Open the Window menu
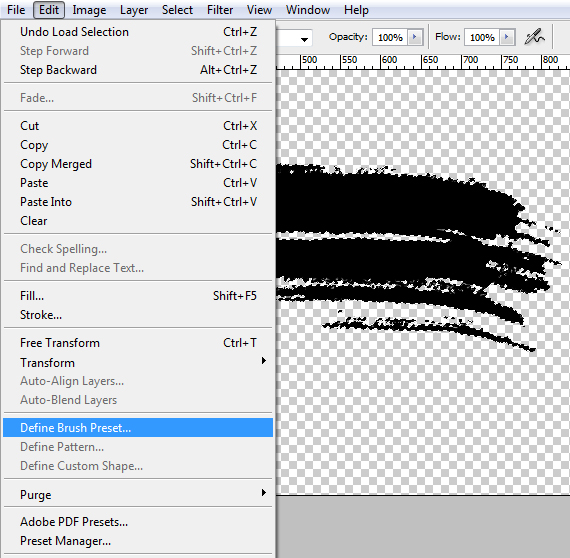The height and width of the screenshot is (558, 570). pyautogui.click(x=308, y=10)
